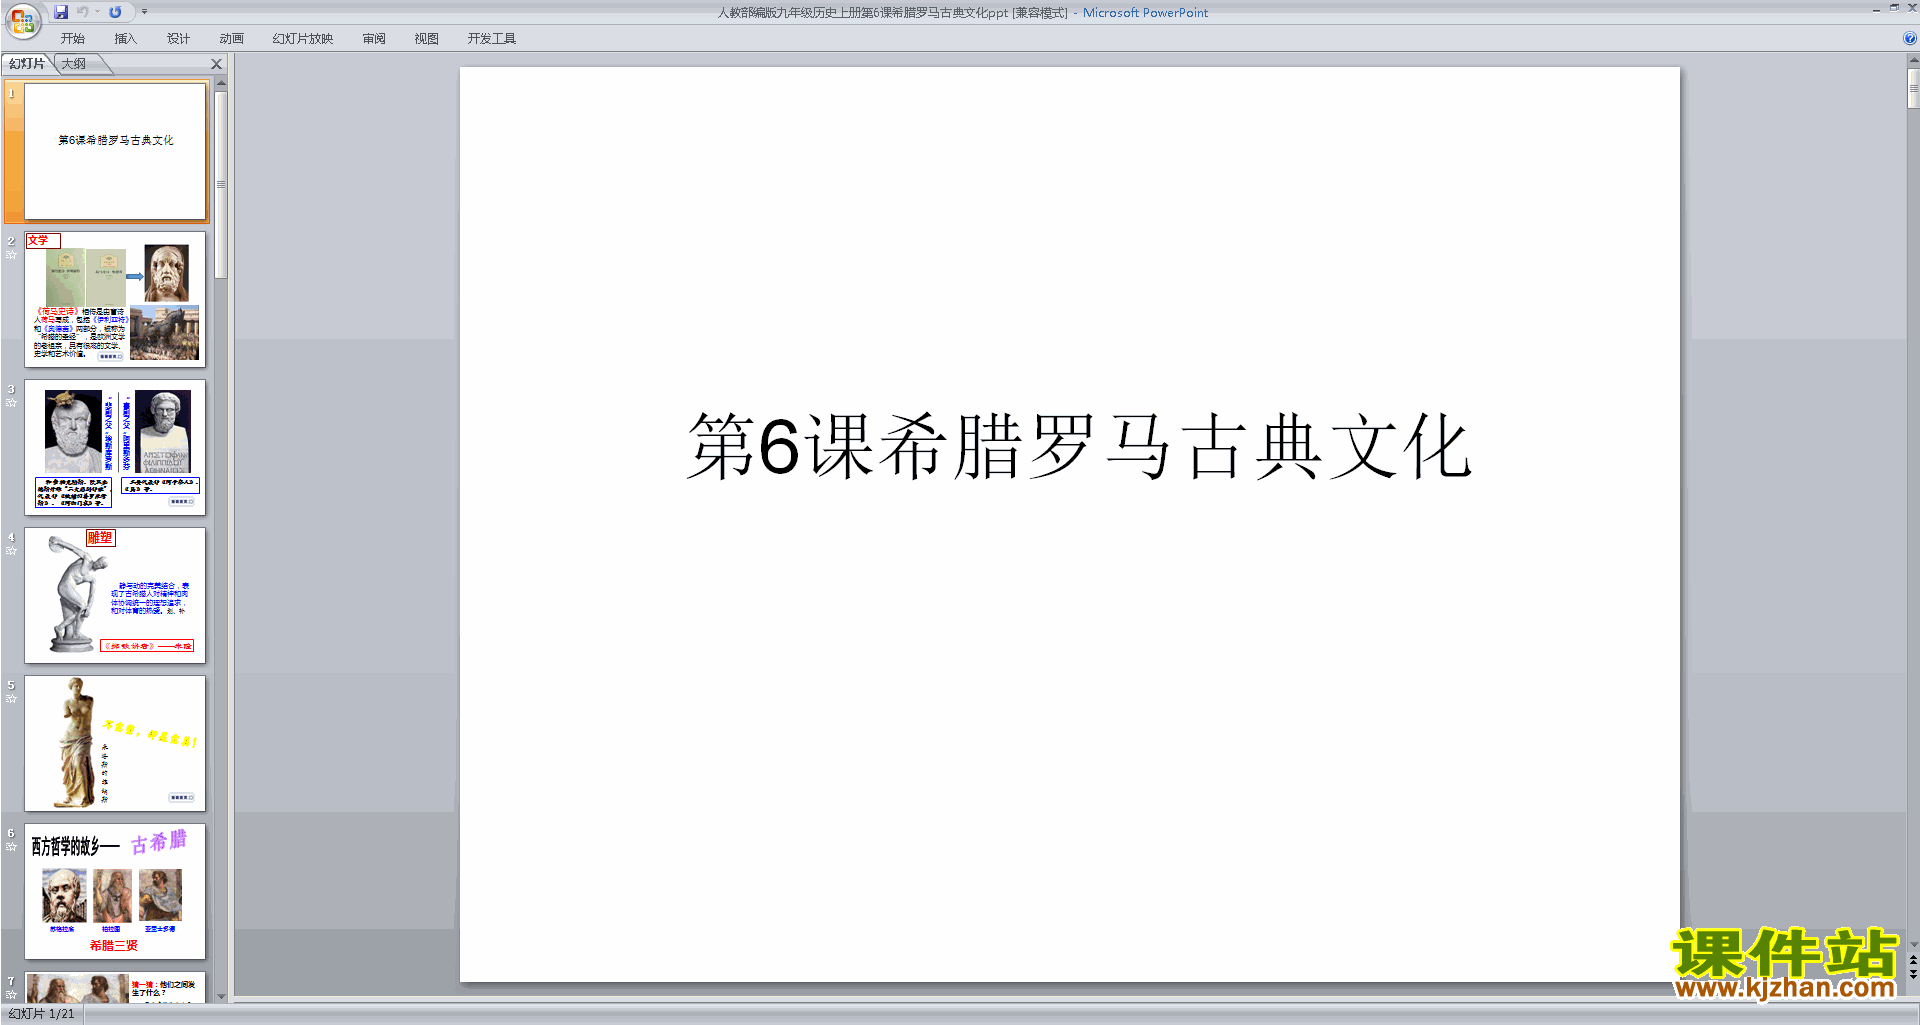Click the slide title 第6课希腊罗马古典文化
This screenshot has width=1920, height=1025.
[x=1079, y=447]
